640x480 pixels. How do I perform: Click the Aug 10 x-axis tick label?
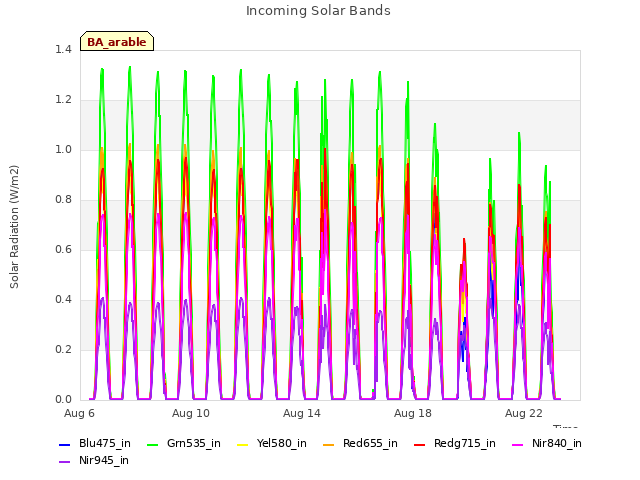(x=191, y=413)
